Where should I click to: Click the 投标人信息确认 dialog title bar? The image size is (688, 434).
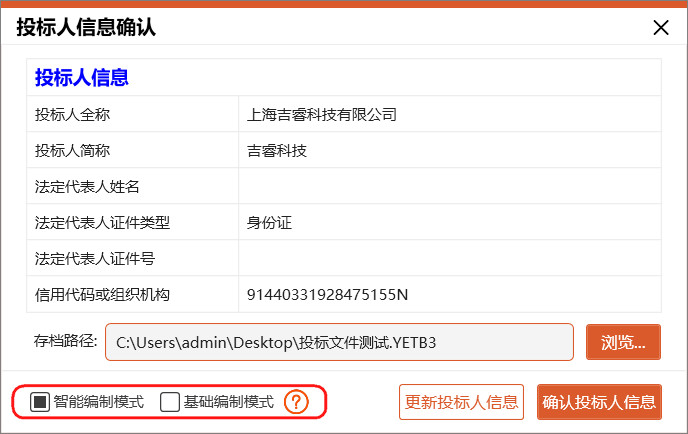coord(300,28)
